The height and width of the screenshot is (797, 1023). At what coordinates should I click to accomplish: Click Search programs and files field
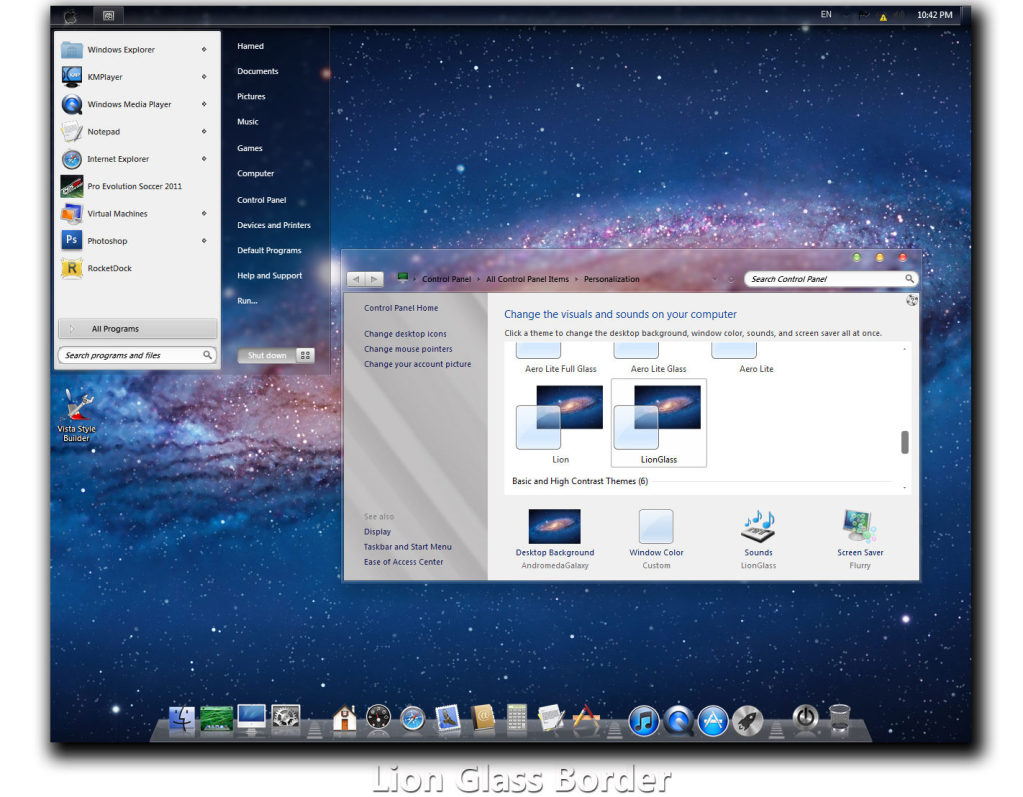(137, 355)
